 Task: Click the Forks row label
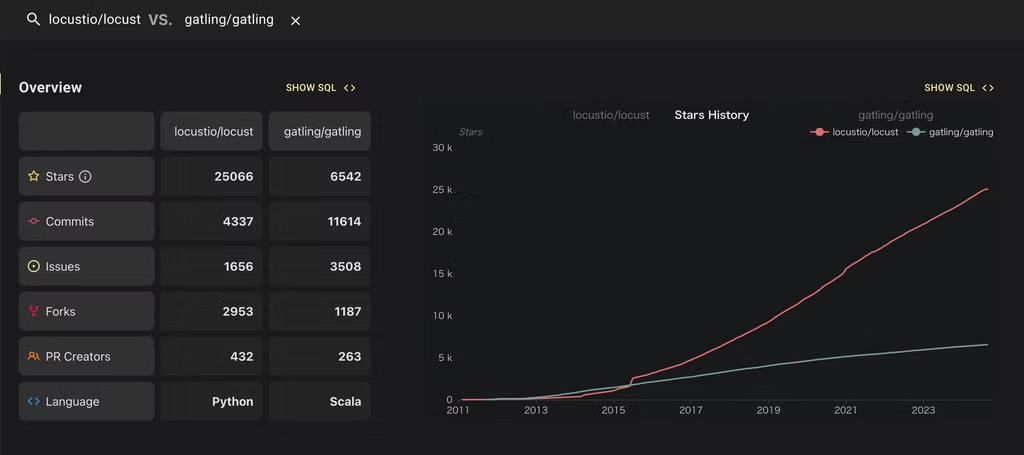pyautogui.click(x=61, y=311)
